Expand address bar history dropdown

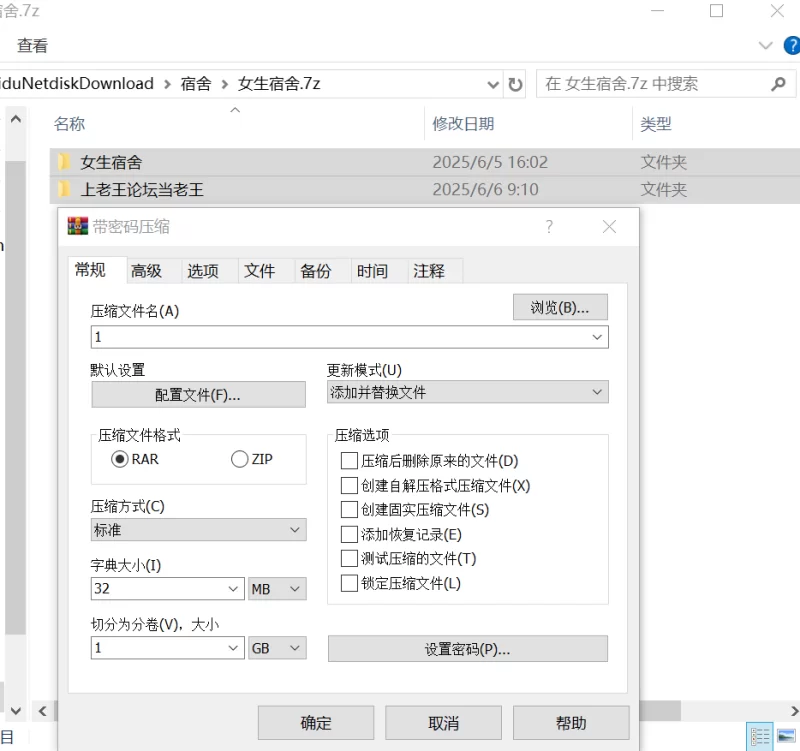click(x=493, y=84)
